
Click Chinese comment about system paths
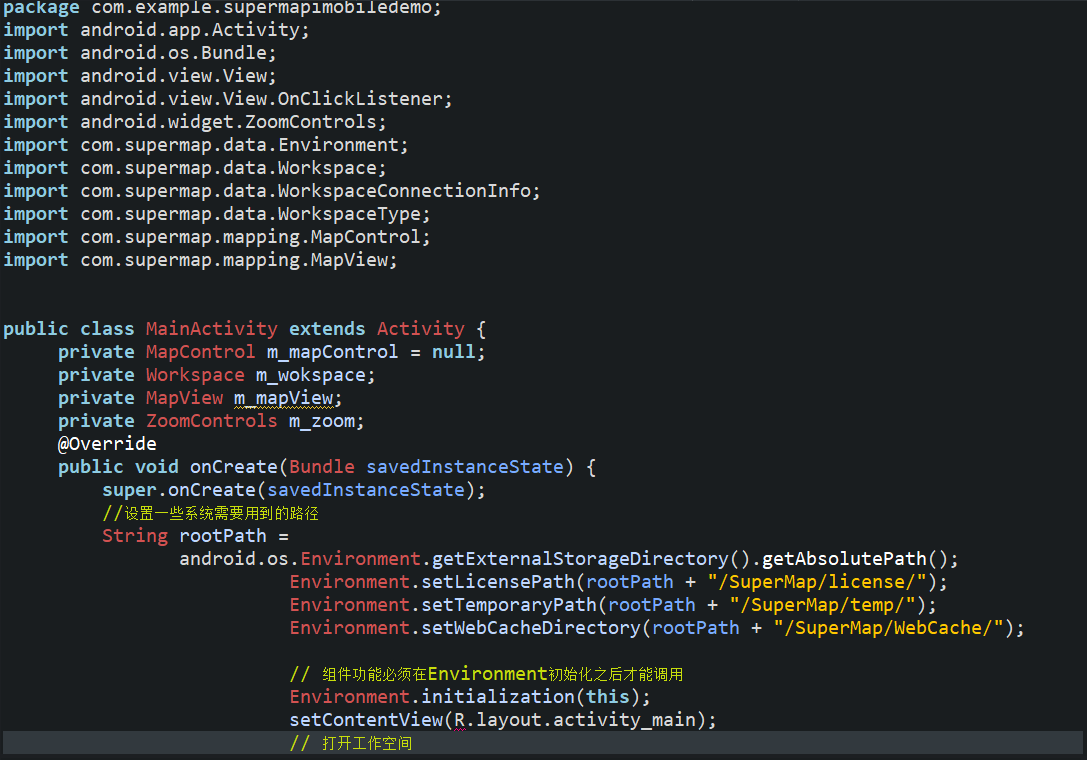210,513
